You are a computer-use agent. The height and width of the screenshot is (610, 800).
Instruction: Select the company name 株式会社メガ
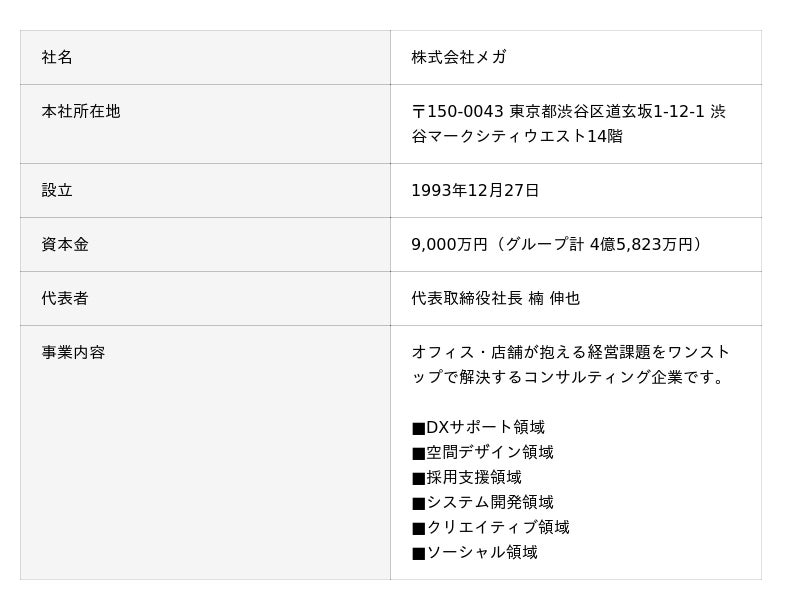(x=459, y=57)
